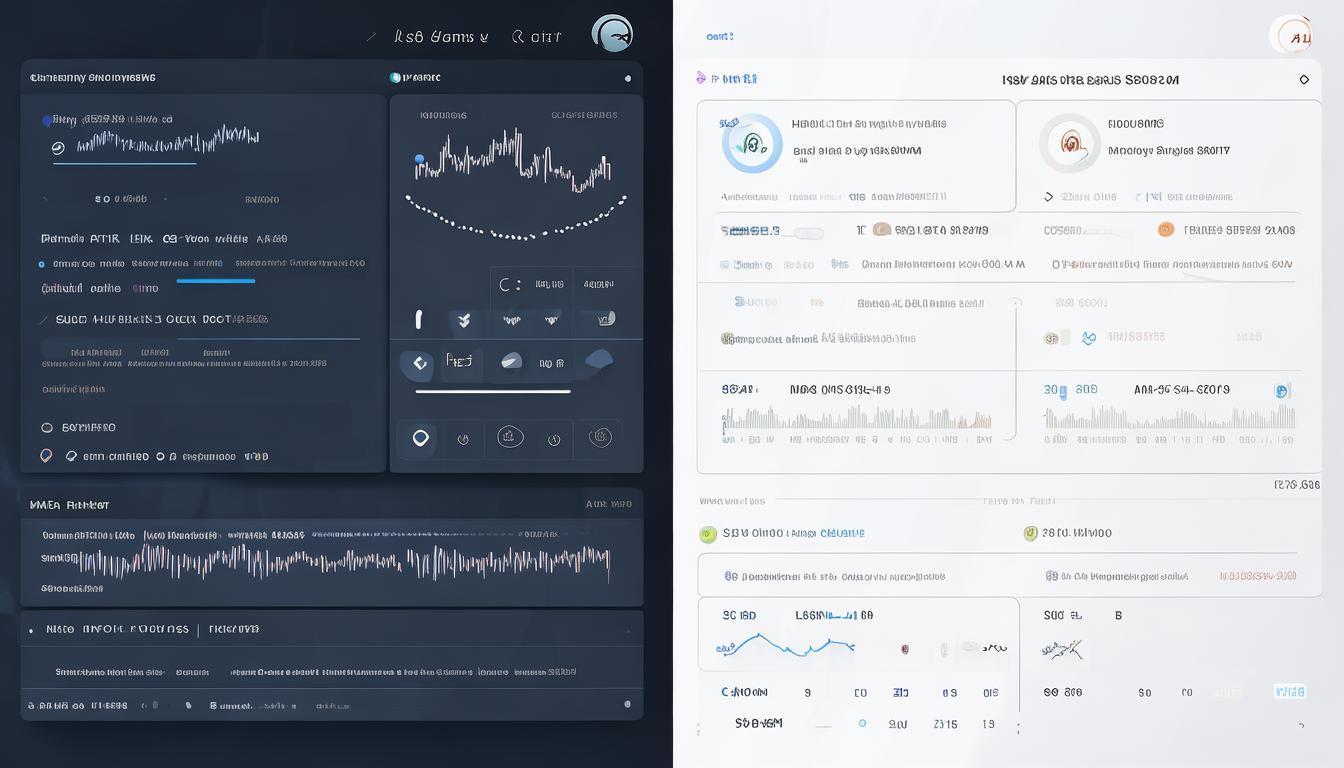Click the round profile avatar in dark header

click(x=612, y=34)
